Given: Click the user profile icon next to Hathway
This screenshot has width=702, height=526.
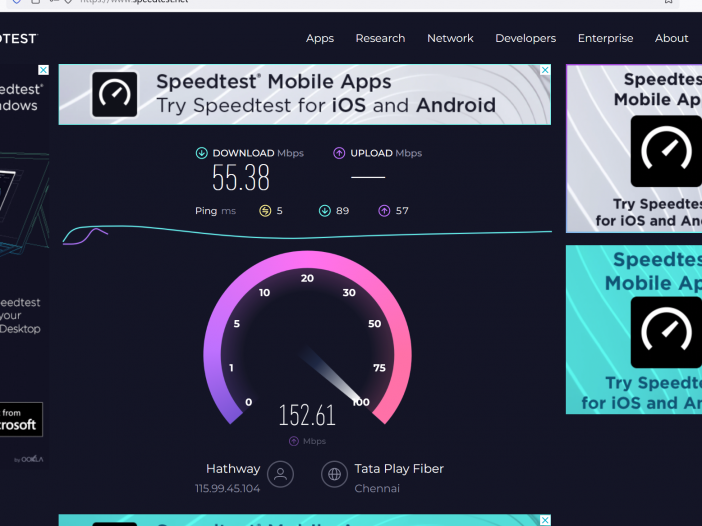Looking at the screenshot, I should [280, 474].
